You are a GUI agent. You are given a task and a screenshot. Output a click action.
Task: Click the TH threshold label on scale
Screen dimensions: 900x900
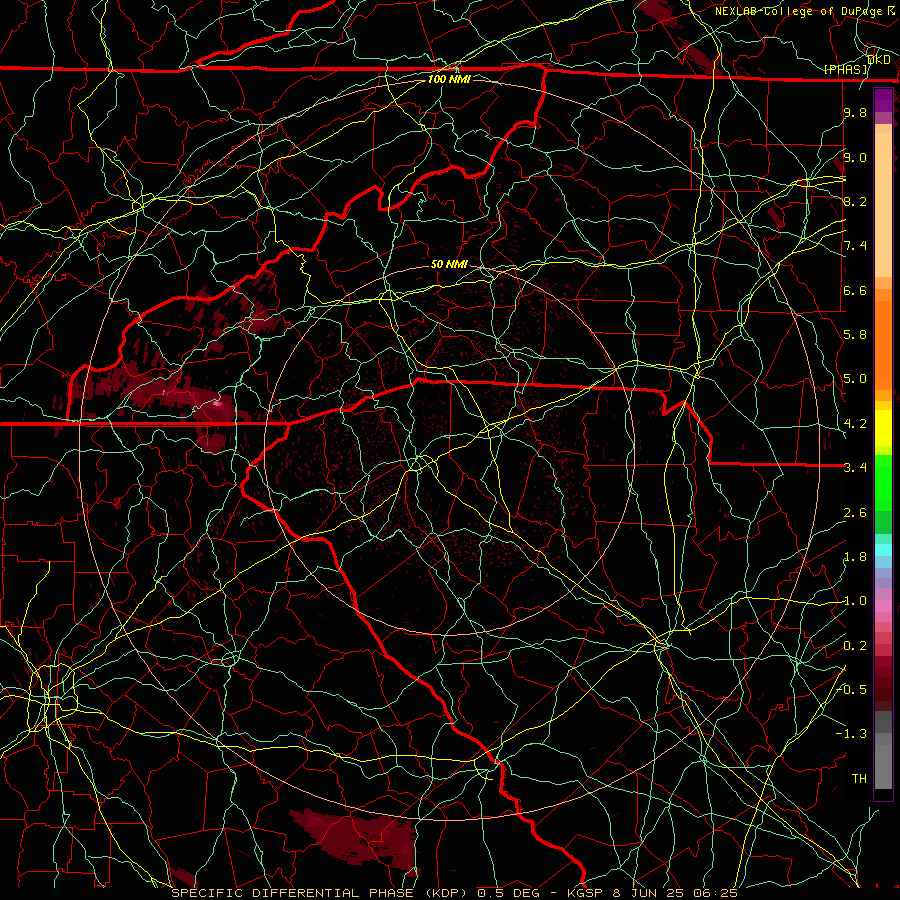[x=859, y=778]
